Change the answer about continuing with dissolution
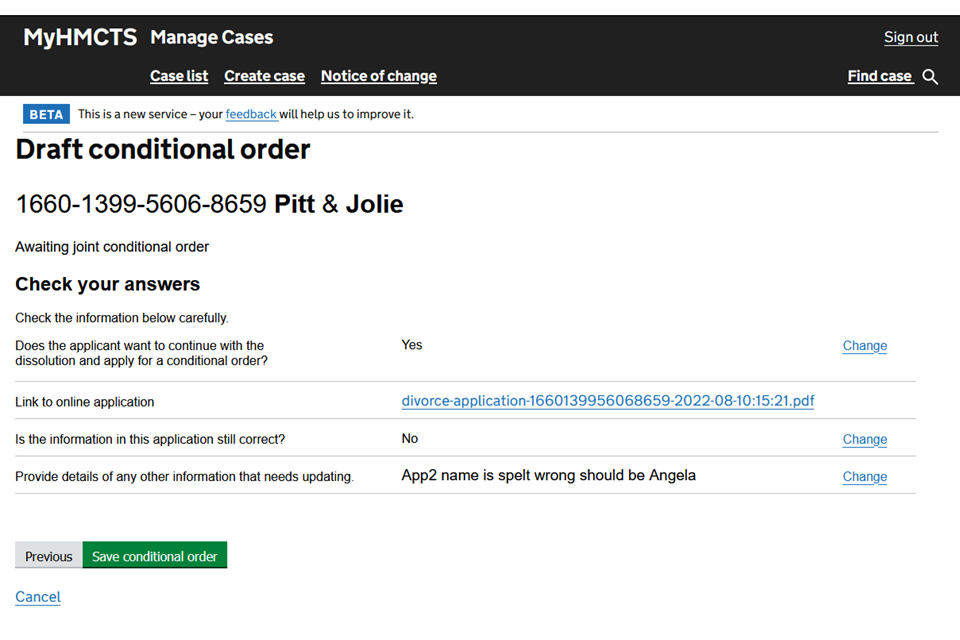This screenshot has width=960, height=640. pyautogui.click(x=864, y=346)
